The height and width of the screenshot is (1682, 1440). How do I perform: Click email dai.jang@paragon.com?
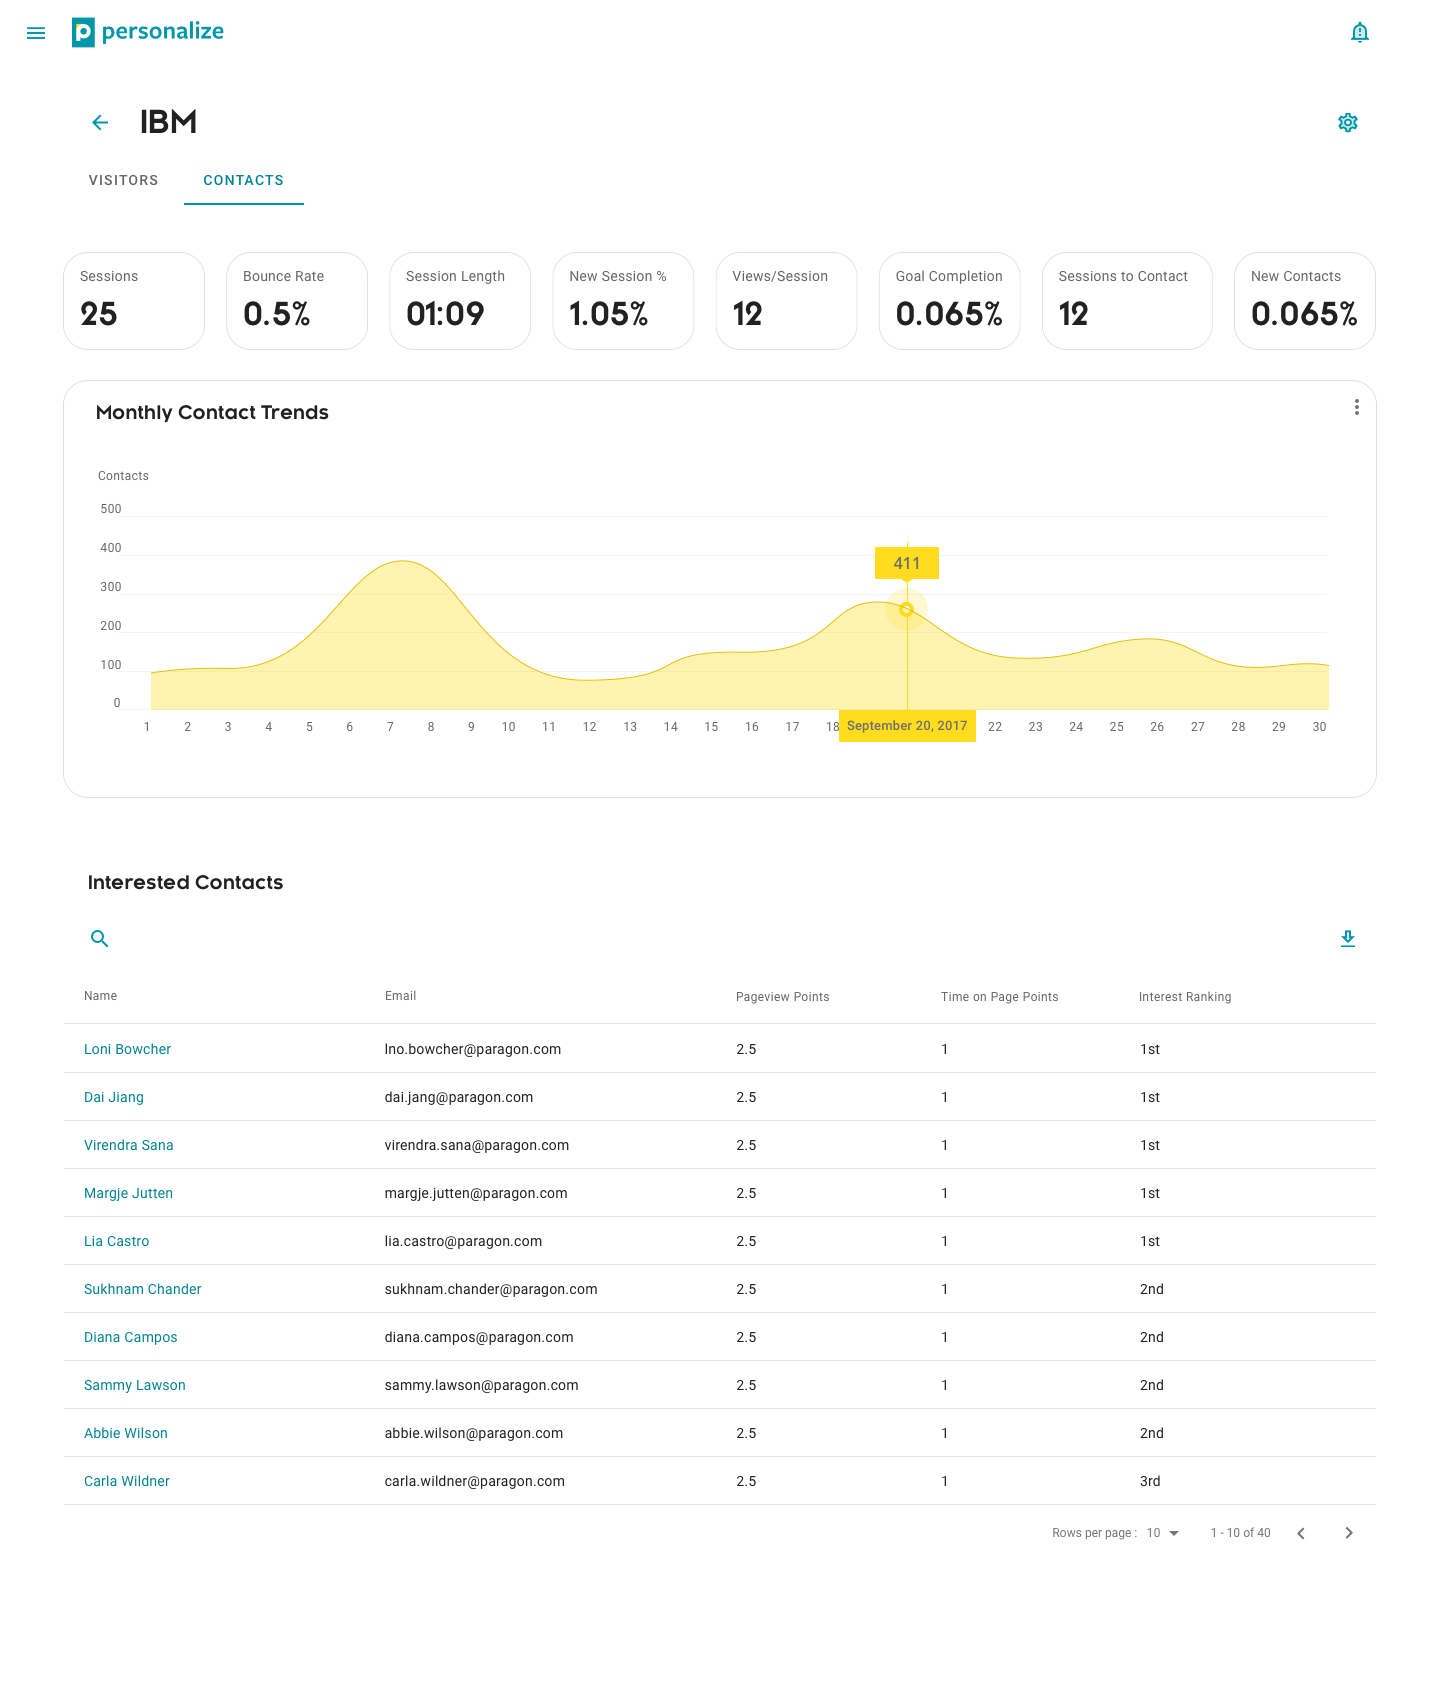[x=459, y=1097]
